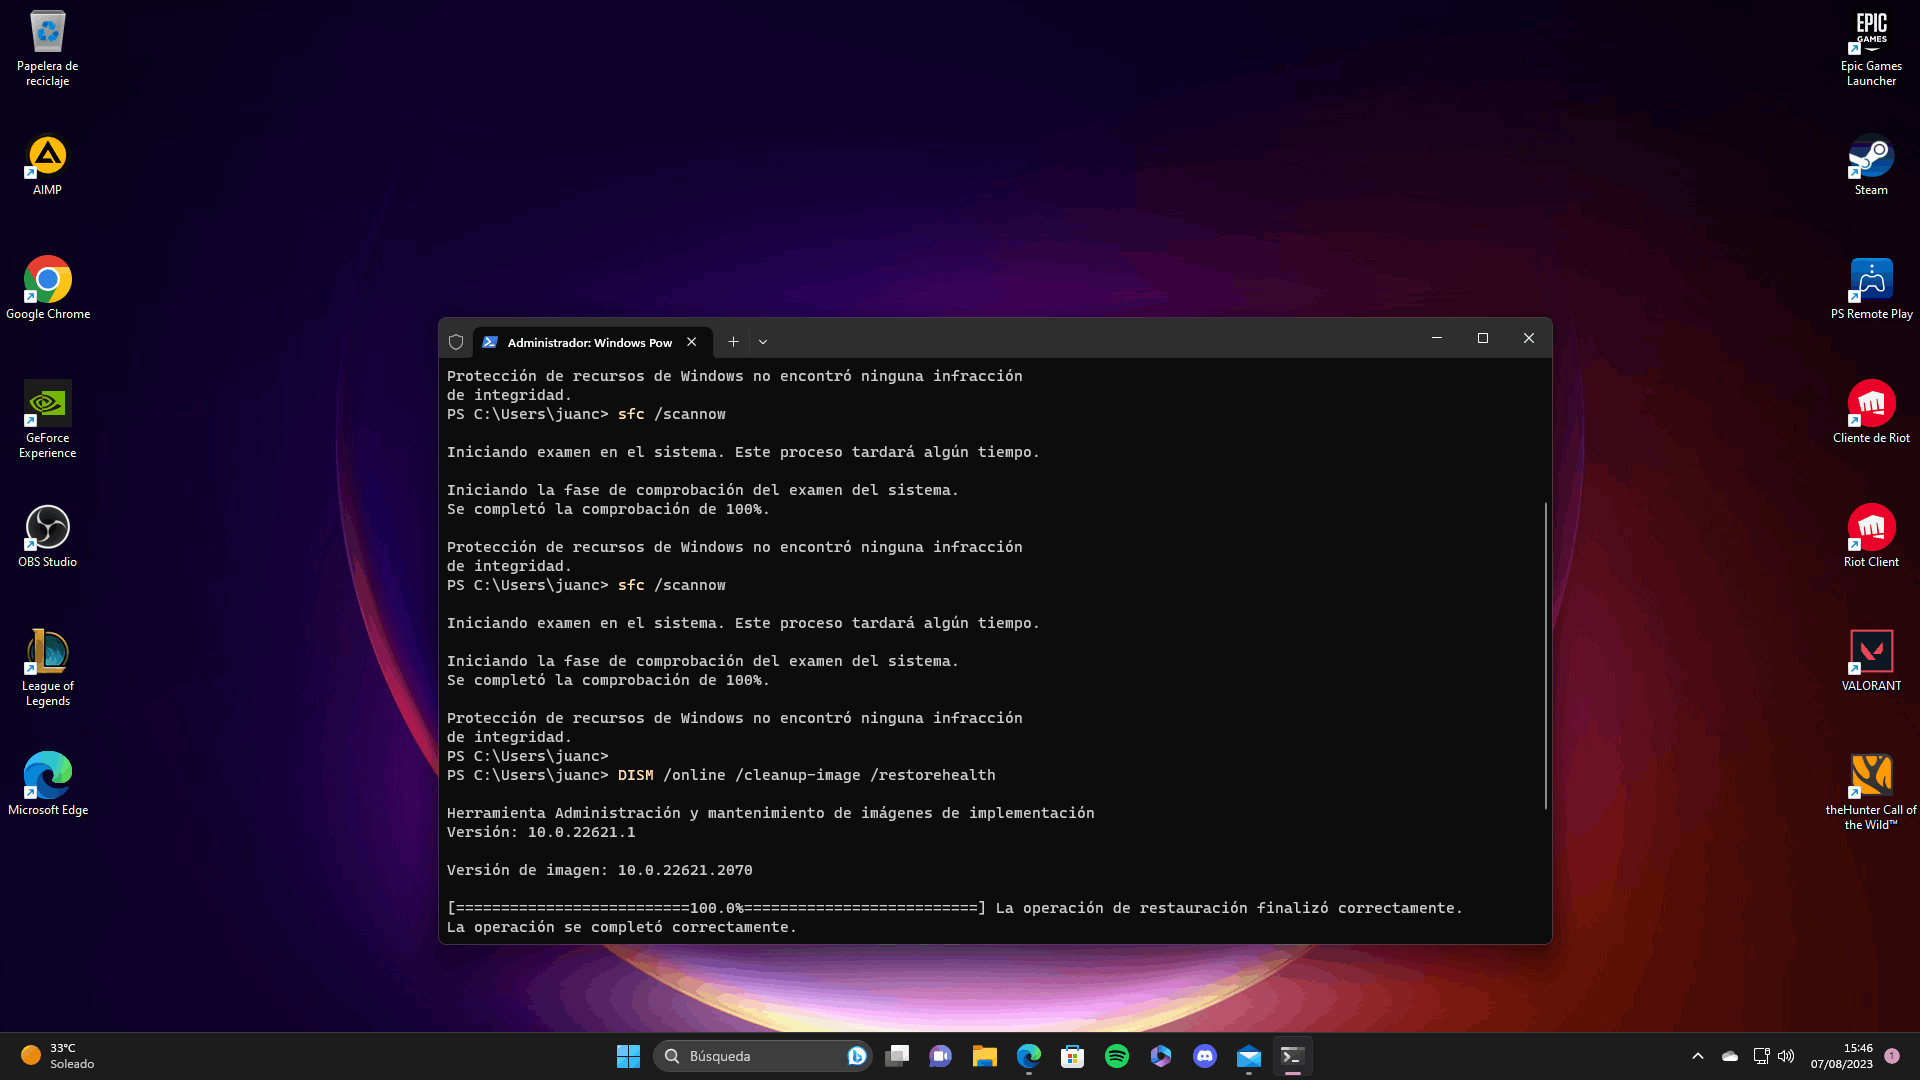The height and width of the screenshot is (1080, 1920).
Task: Open the new tab dropdown chevron
Action: point(763,342)
